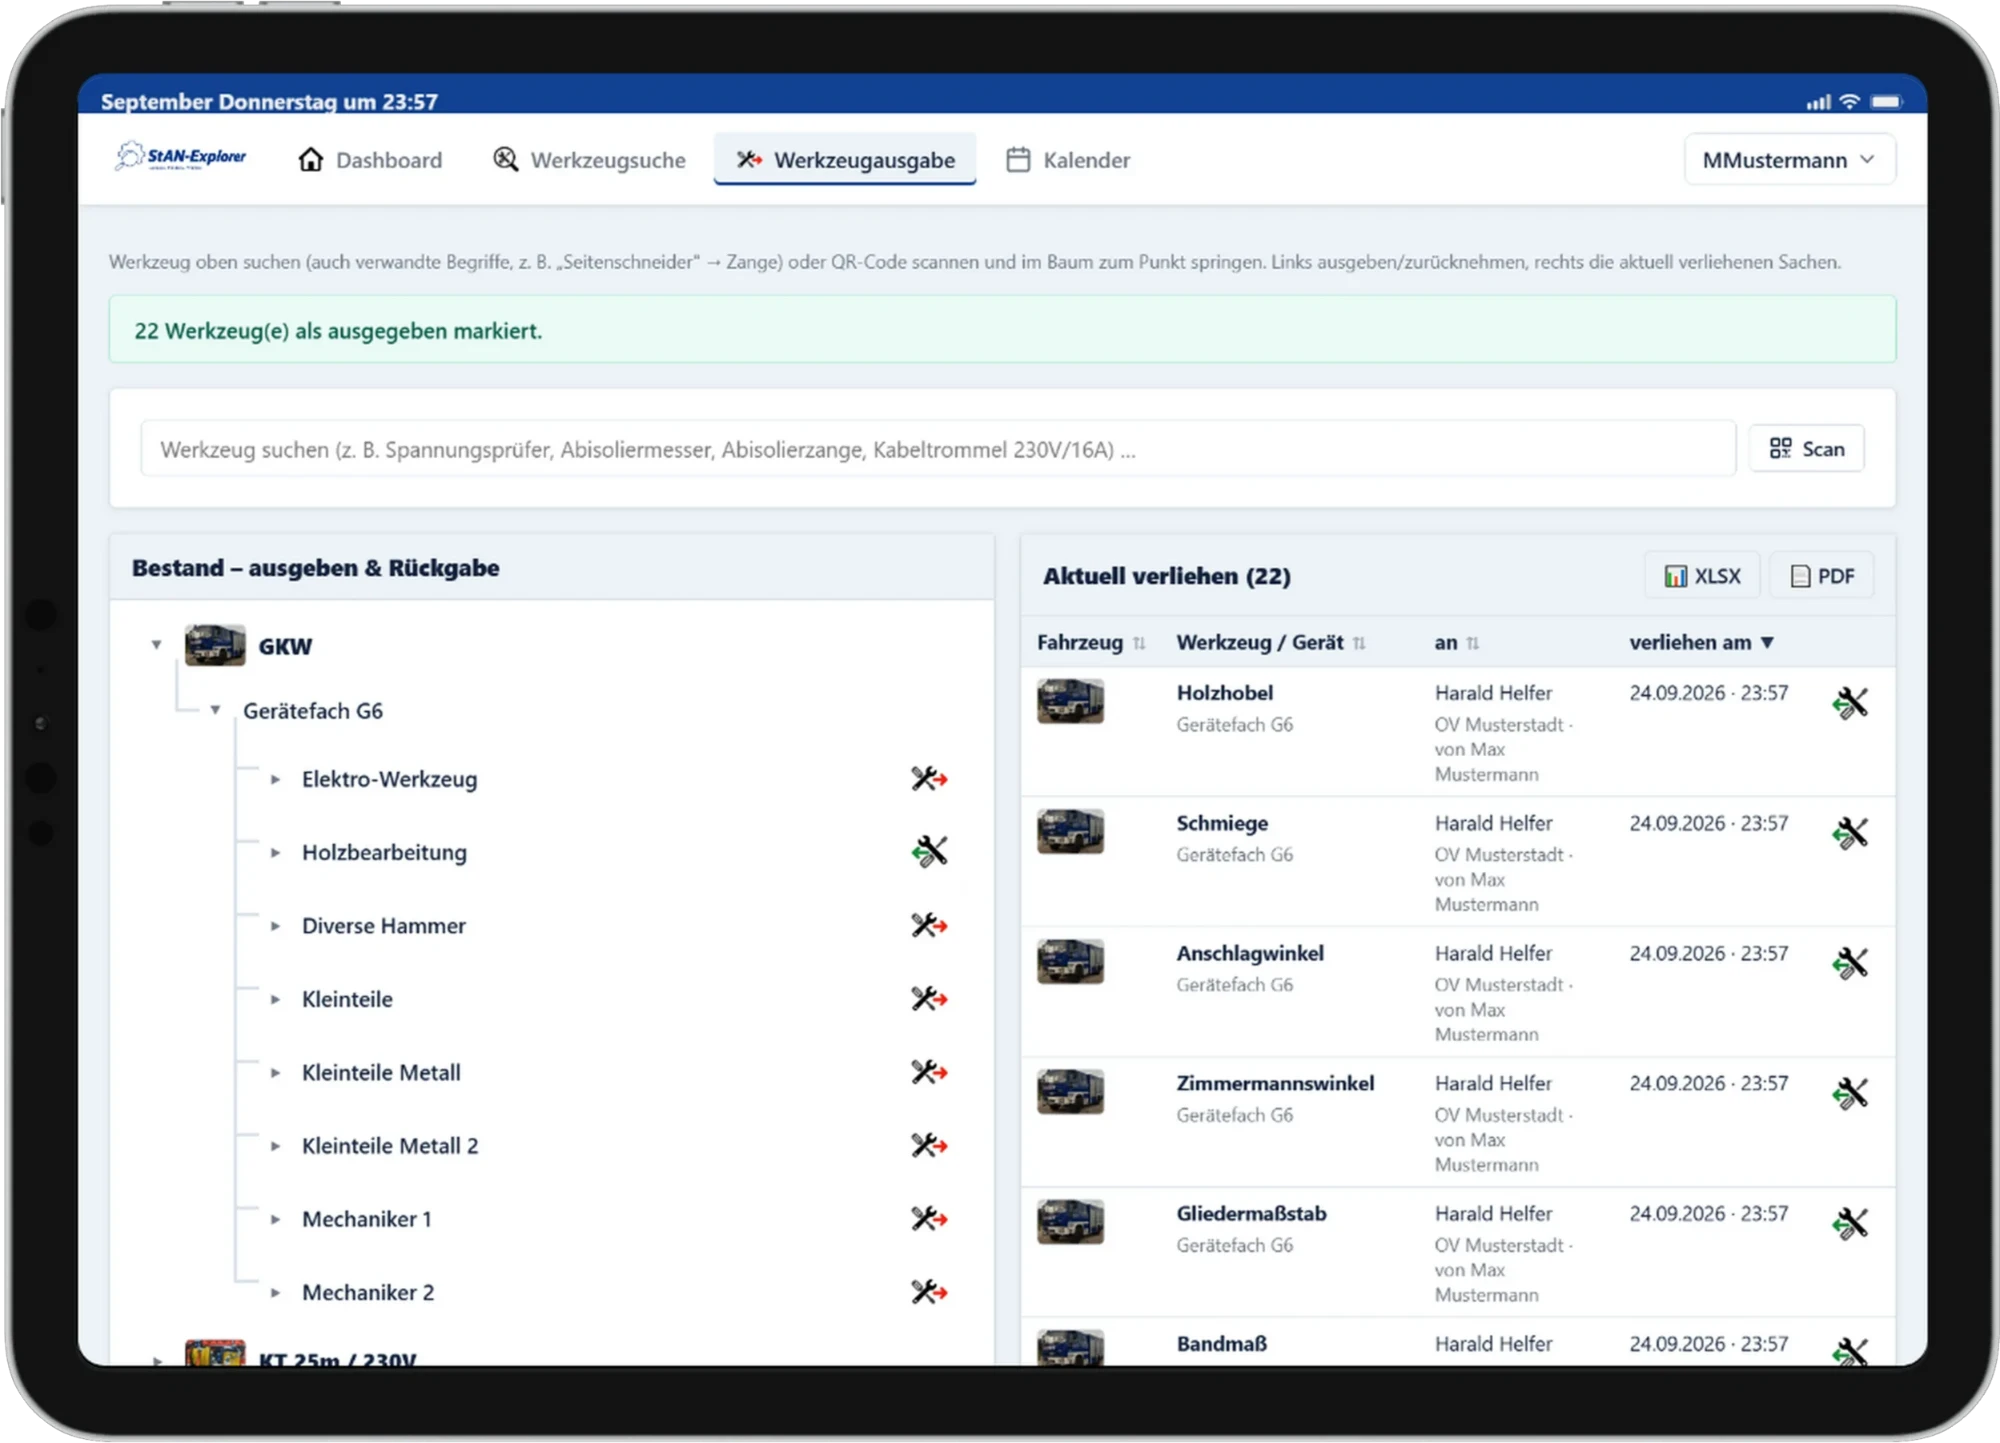Image resolution: width=2000 pixels, height=1443 pixels.
Task: Expand the Diverse Hammer node
Action: [x=275, y=926]
